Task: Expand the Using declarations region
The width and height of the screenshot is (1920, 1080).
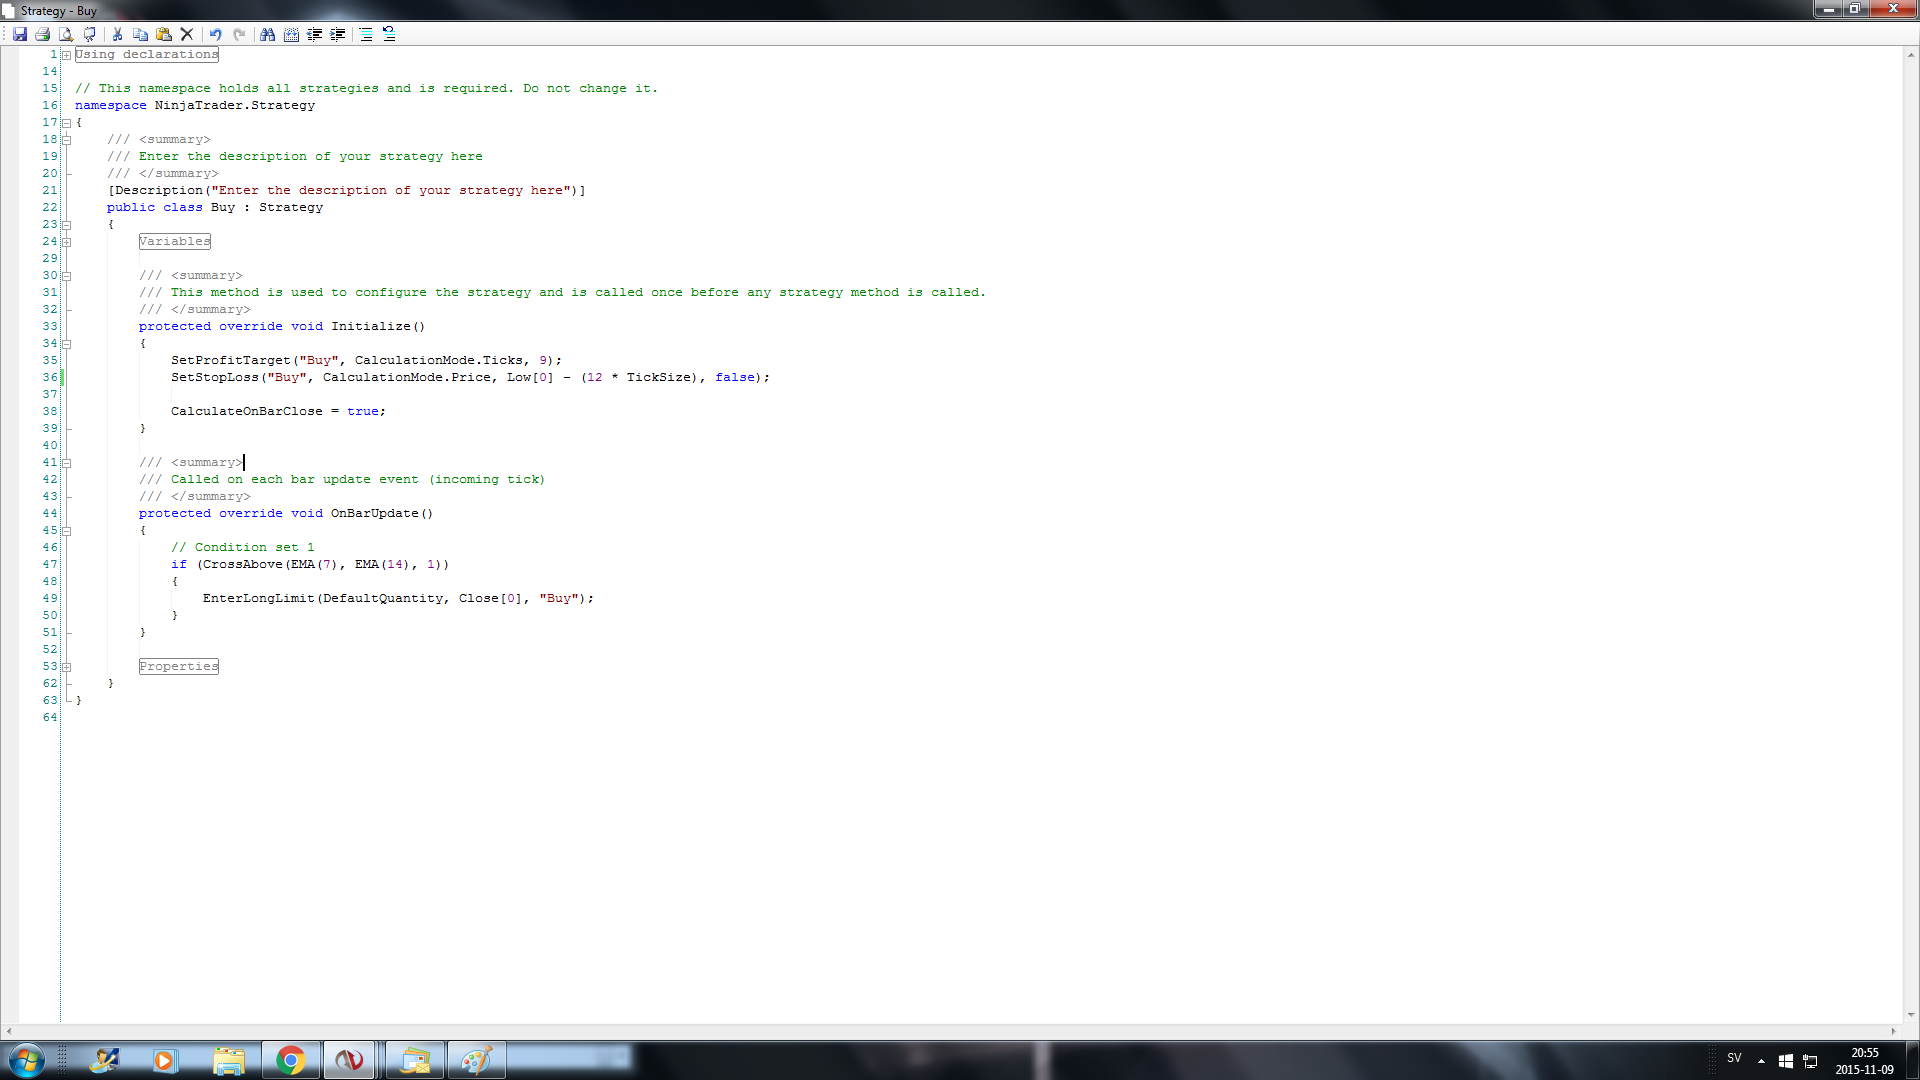Action: (67, 55)
